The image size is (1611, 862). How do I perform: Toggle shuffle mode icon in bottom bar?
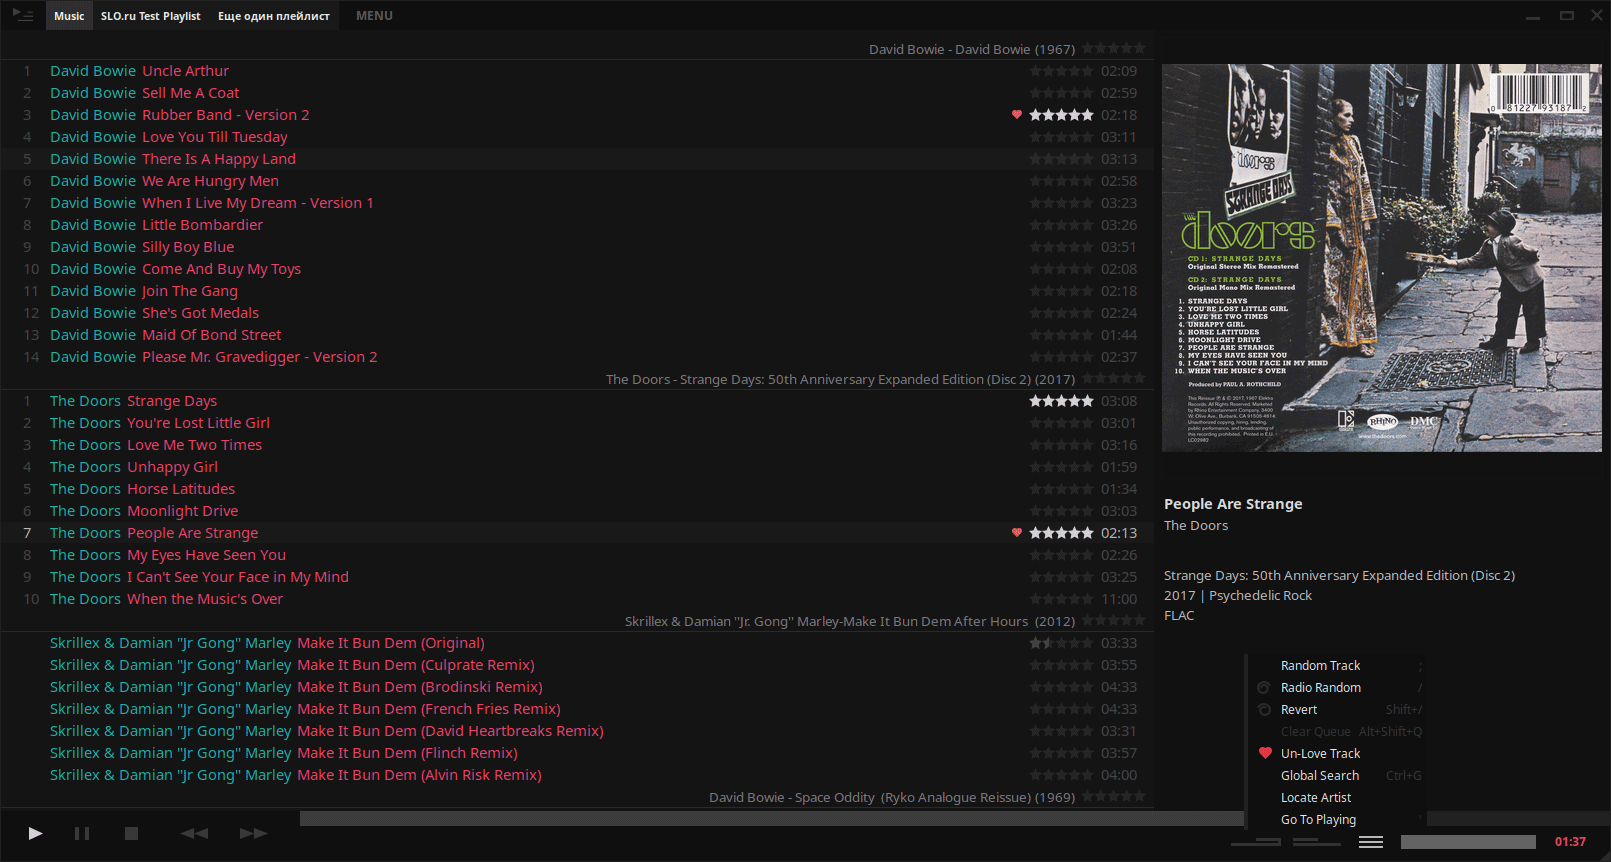(x=1316, y=843)
